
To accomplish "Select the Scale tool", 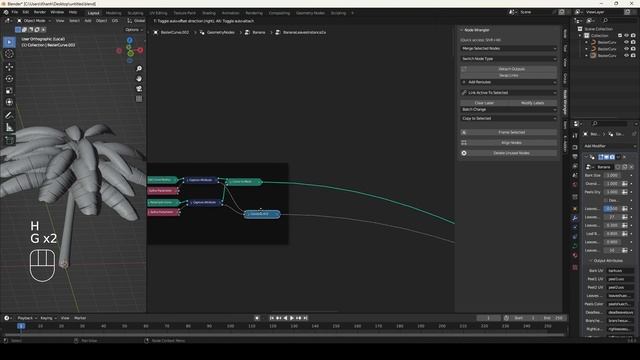I will pyautogui.click(x=9, y=91).
